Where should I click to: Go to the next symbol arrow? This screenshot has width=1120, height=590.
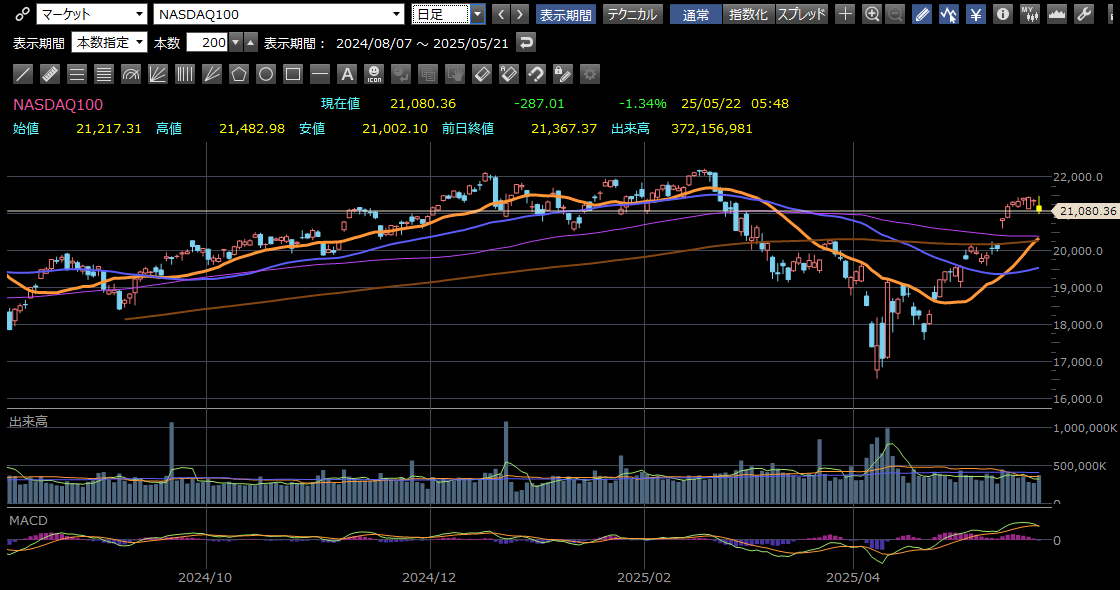(x=520, y=14)
